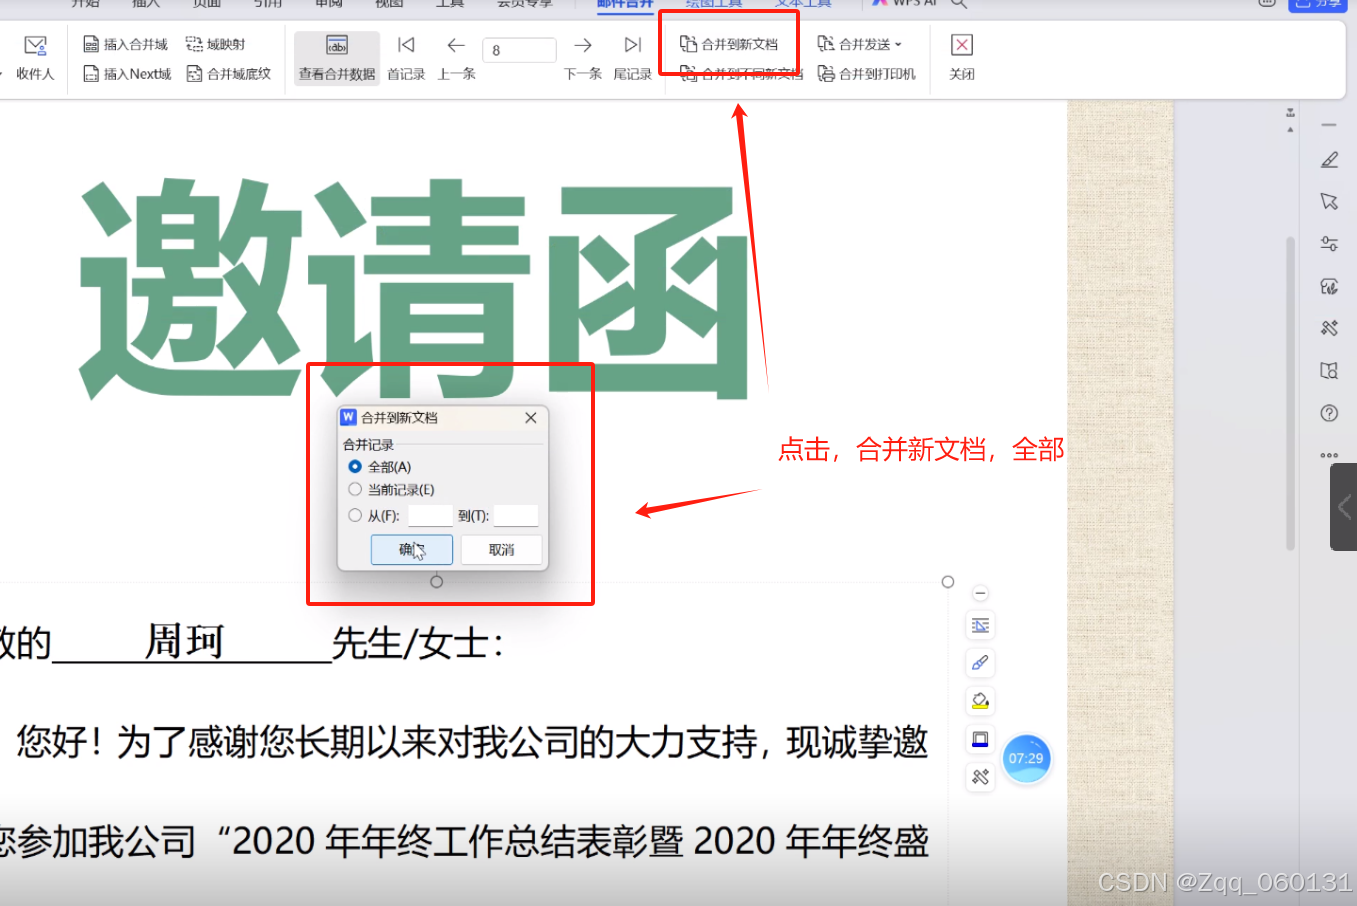The width and height of the screenshot is (1357, 906).
Task: Open the 收件人 recipients button
Action: [x=35, y=58]
